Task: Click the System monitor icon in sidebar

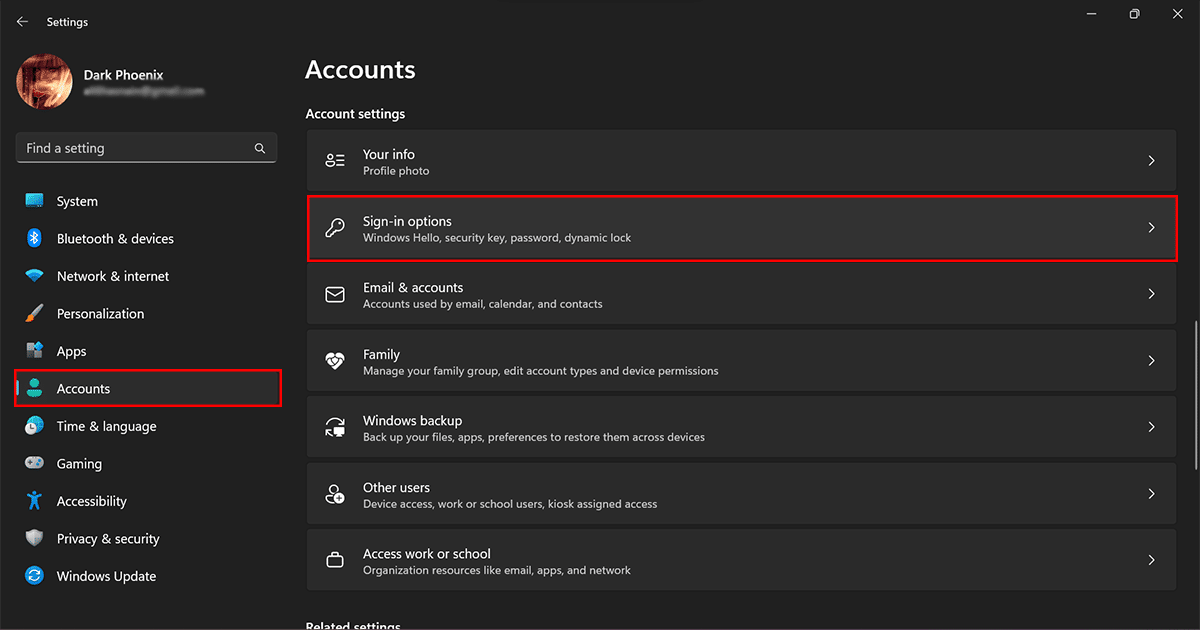Action: pos(35,201)
